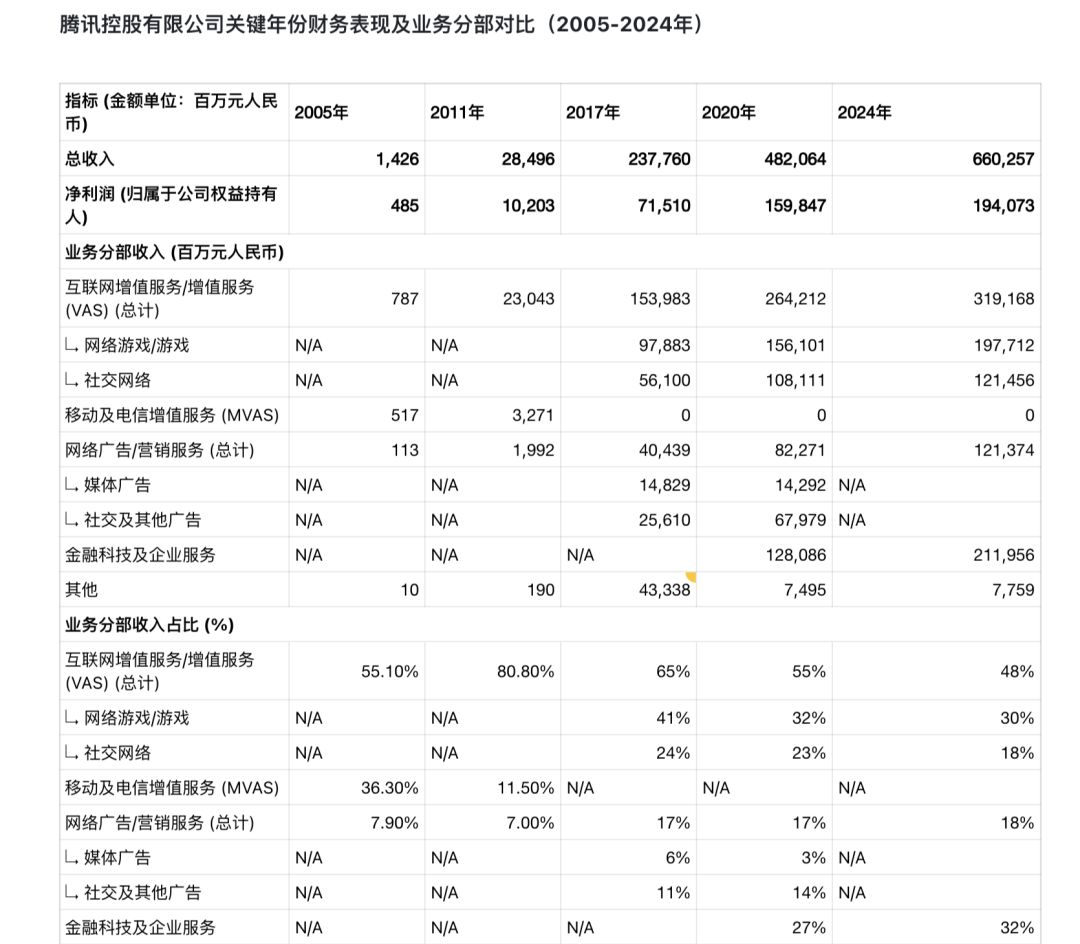Click advertising share 7.00%
The width and height of the screenshot is (1080, 944).
530,823
